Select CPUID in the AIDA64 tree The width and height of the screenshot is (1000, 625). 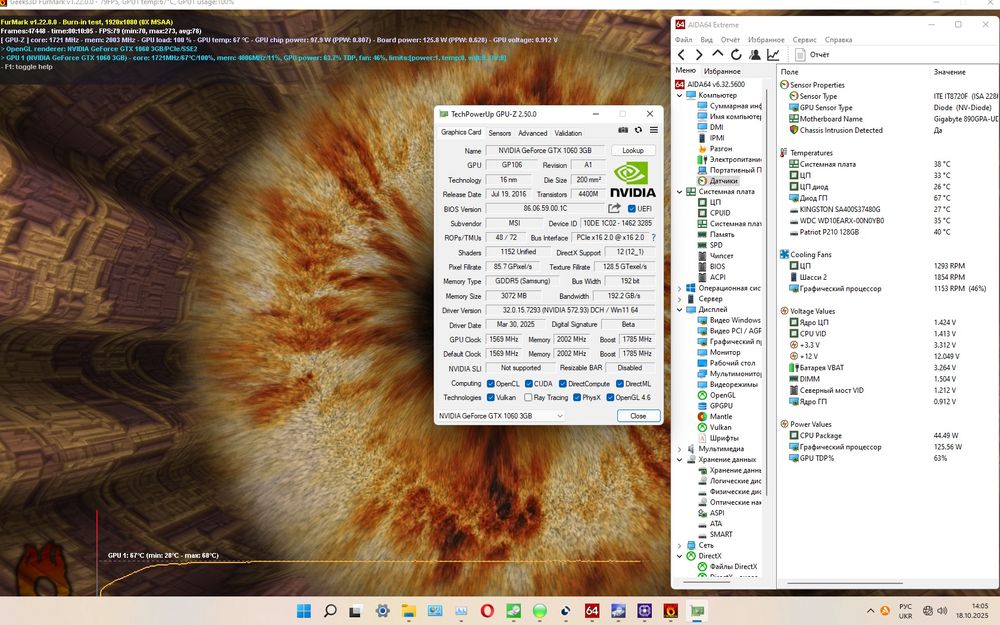pos(721,213)
